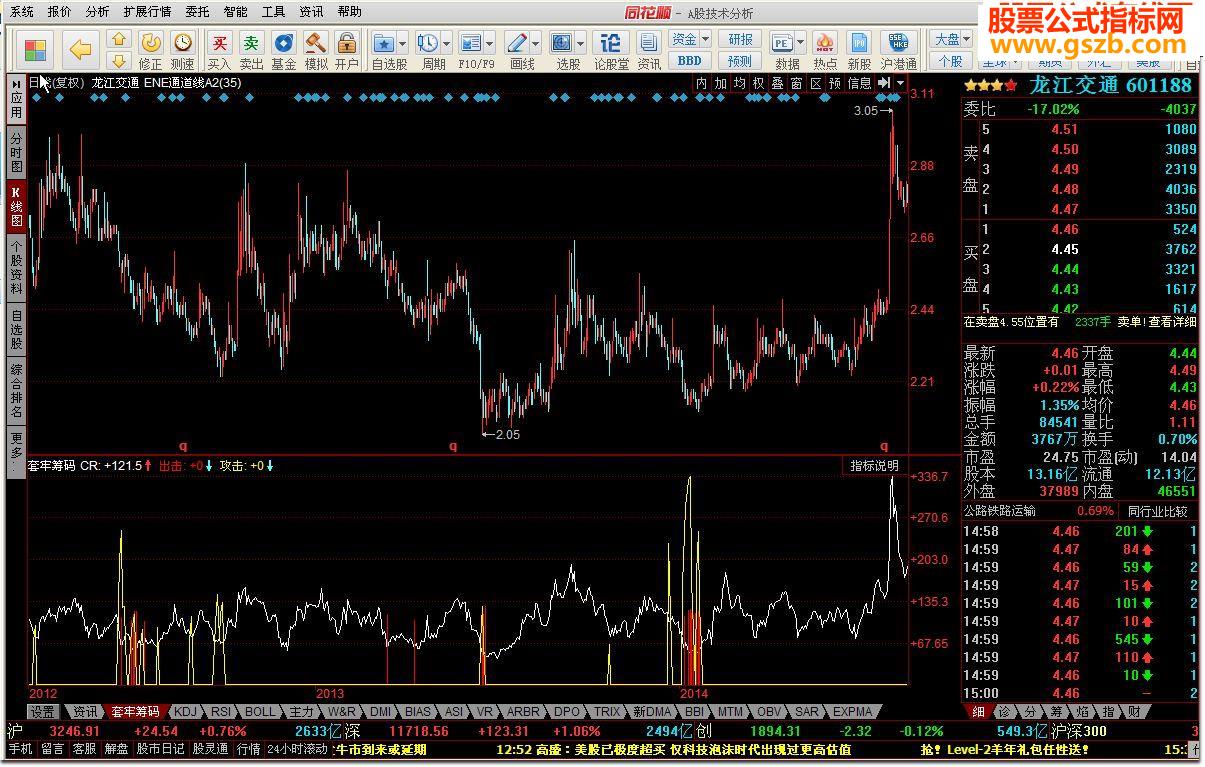Expand the 大盘 market dropdown

tap(951, 39)
